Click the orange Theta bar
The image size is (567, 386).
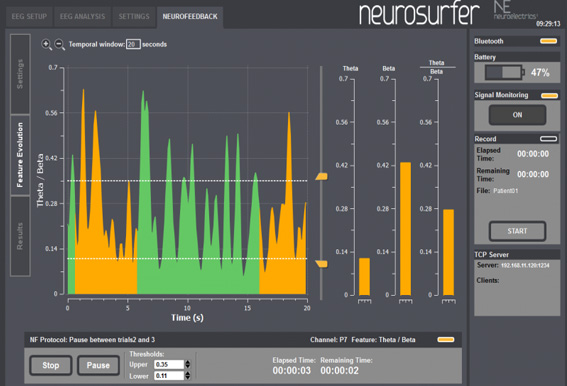tap(364, 277)
